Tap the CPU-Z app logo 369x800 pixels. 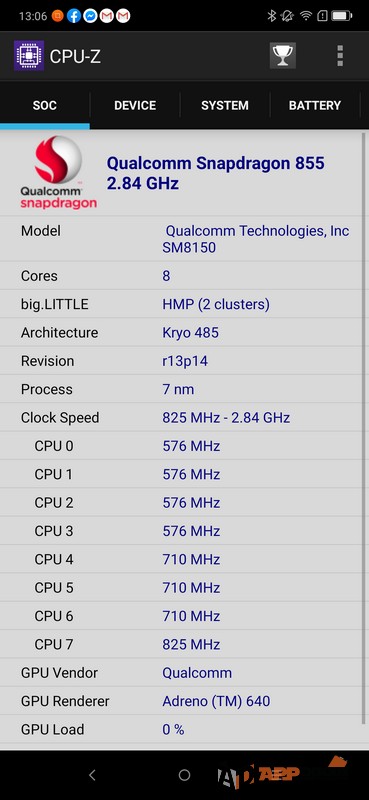pyautogui.click(x=29, y=56)
